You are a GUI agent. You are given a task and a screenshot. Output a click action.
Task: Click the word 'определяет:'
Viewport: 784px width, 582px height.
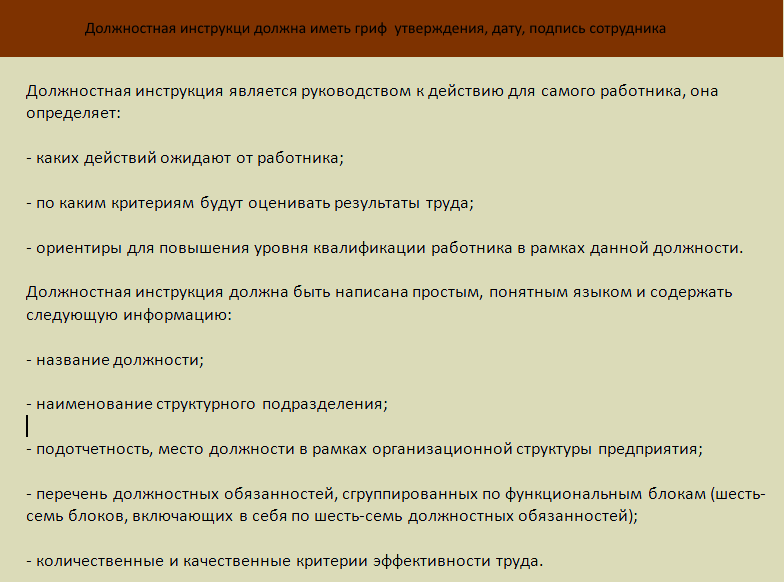74,113
